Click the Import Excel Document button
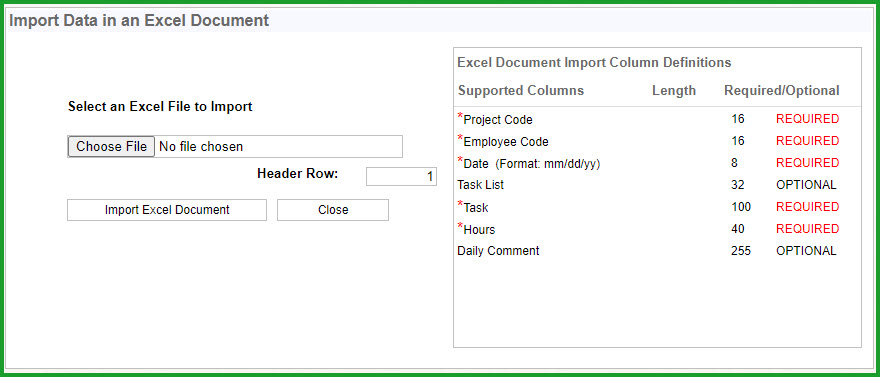Screen dimensions: 880x377 (x=167, y=210)
